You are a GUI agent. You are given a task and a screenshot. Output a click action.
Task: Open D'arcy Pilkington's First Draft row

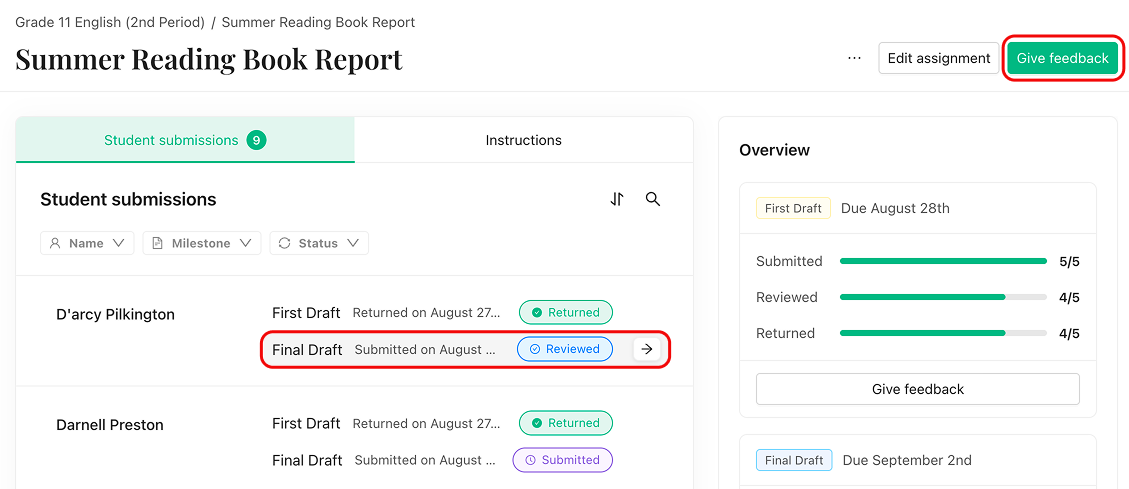tap(465, 313)
